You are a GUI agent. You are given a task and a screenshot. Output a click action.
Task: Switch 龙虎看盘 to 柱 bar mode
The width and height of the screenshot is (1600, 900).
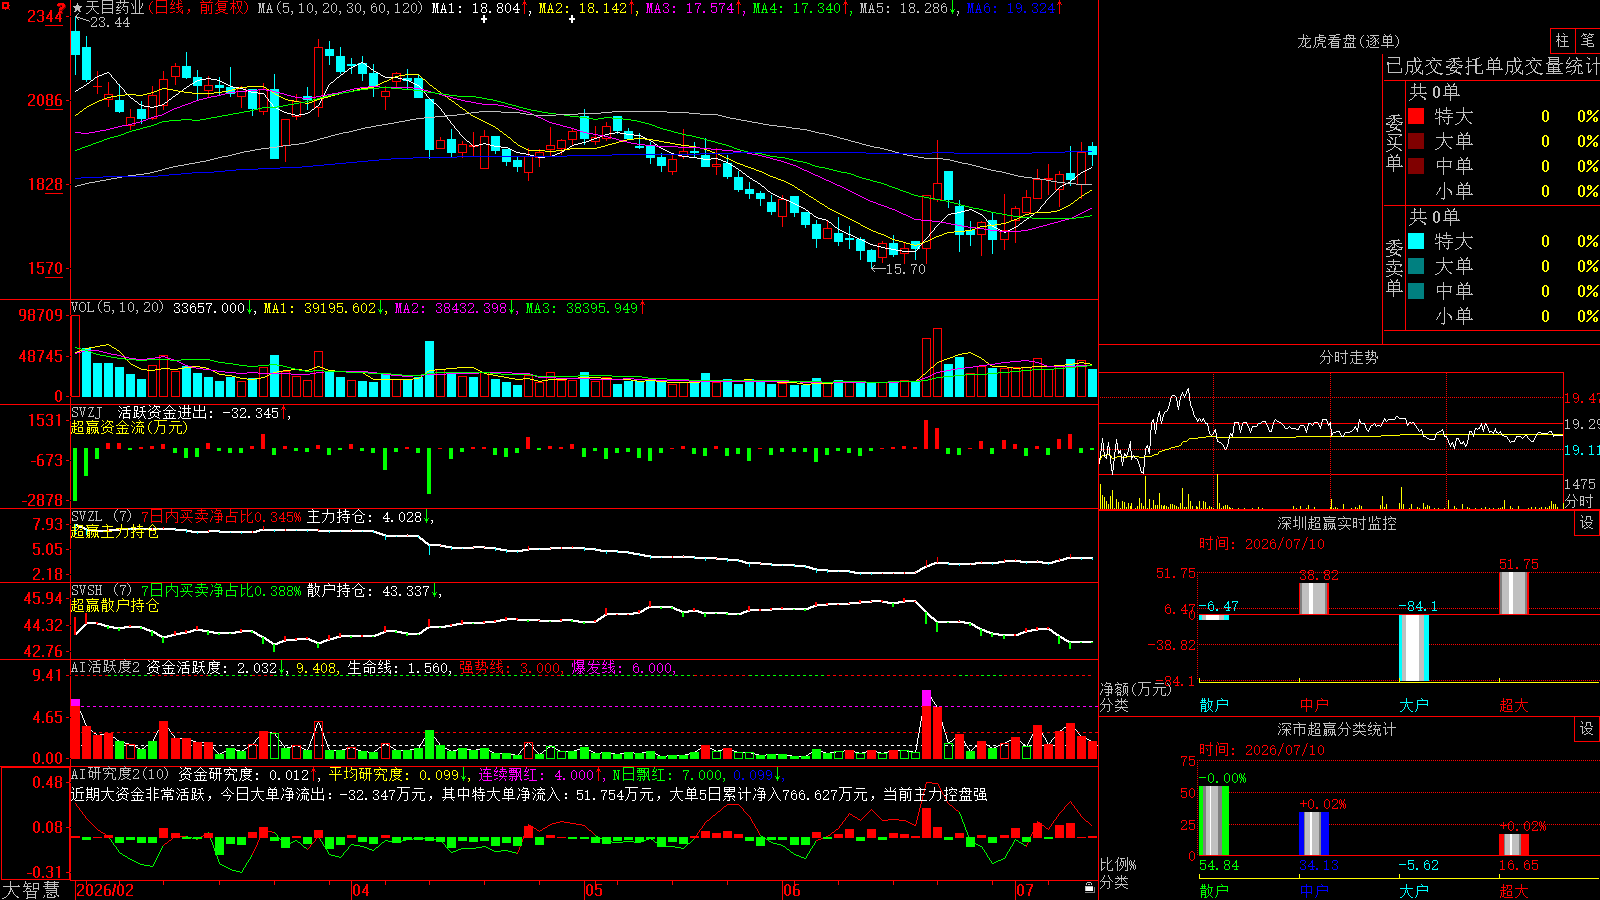[1562, 41]
